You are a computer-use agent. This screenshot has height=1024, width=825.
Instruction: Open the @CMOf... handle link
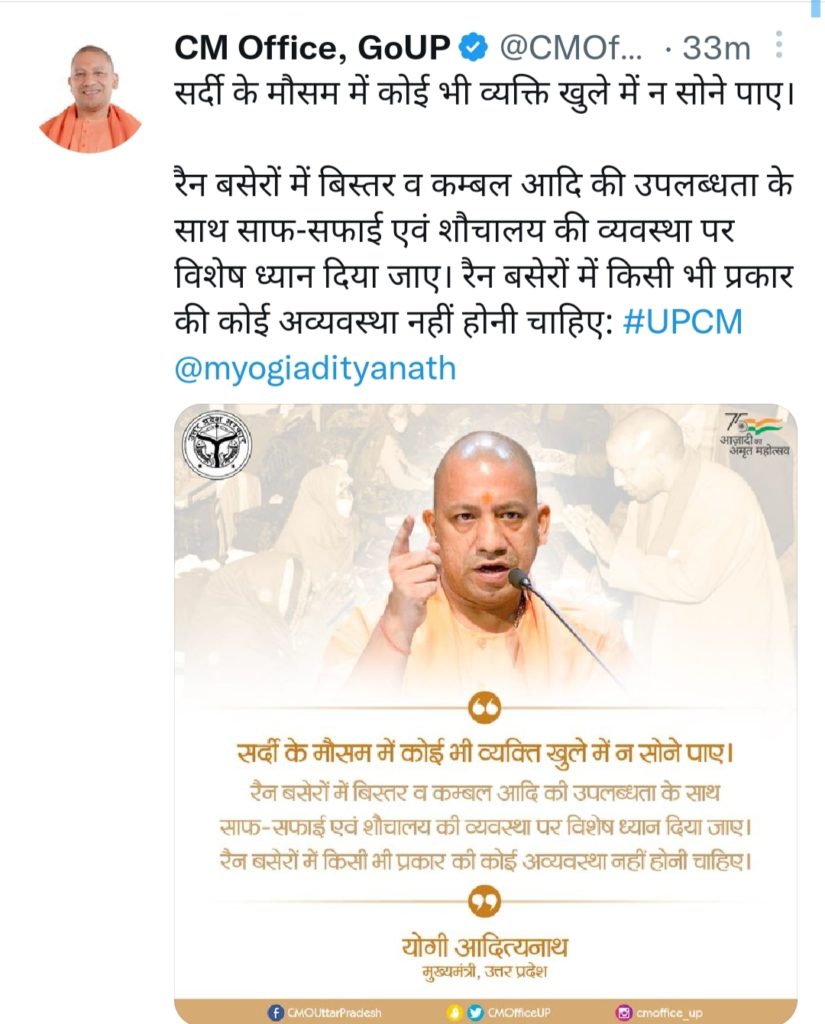click(x=571, y=48)
